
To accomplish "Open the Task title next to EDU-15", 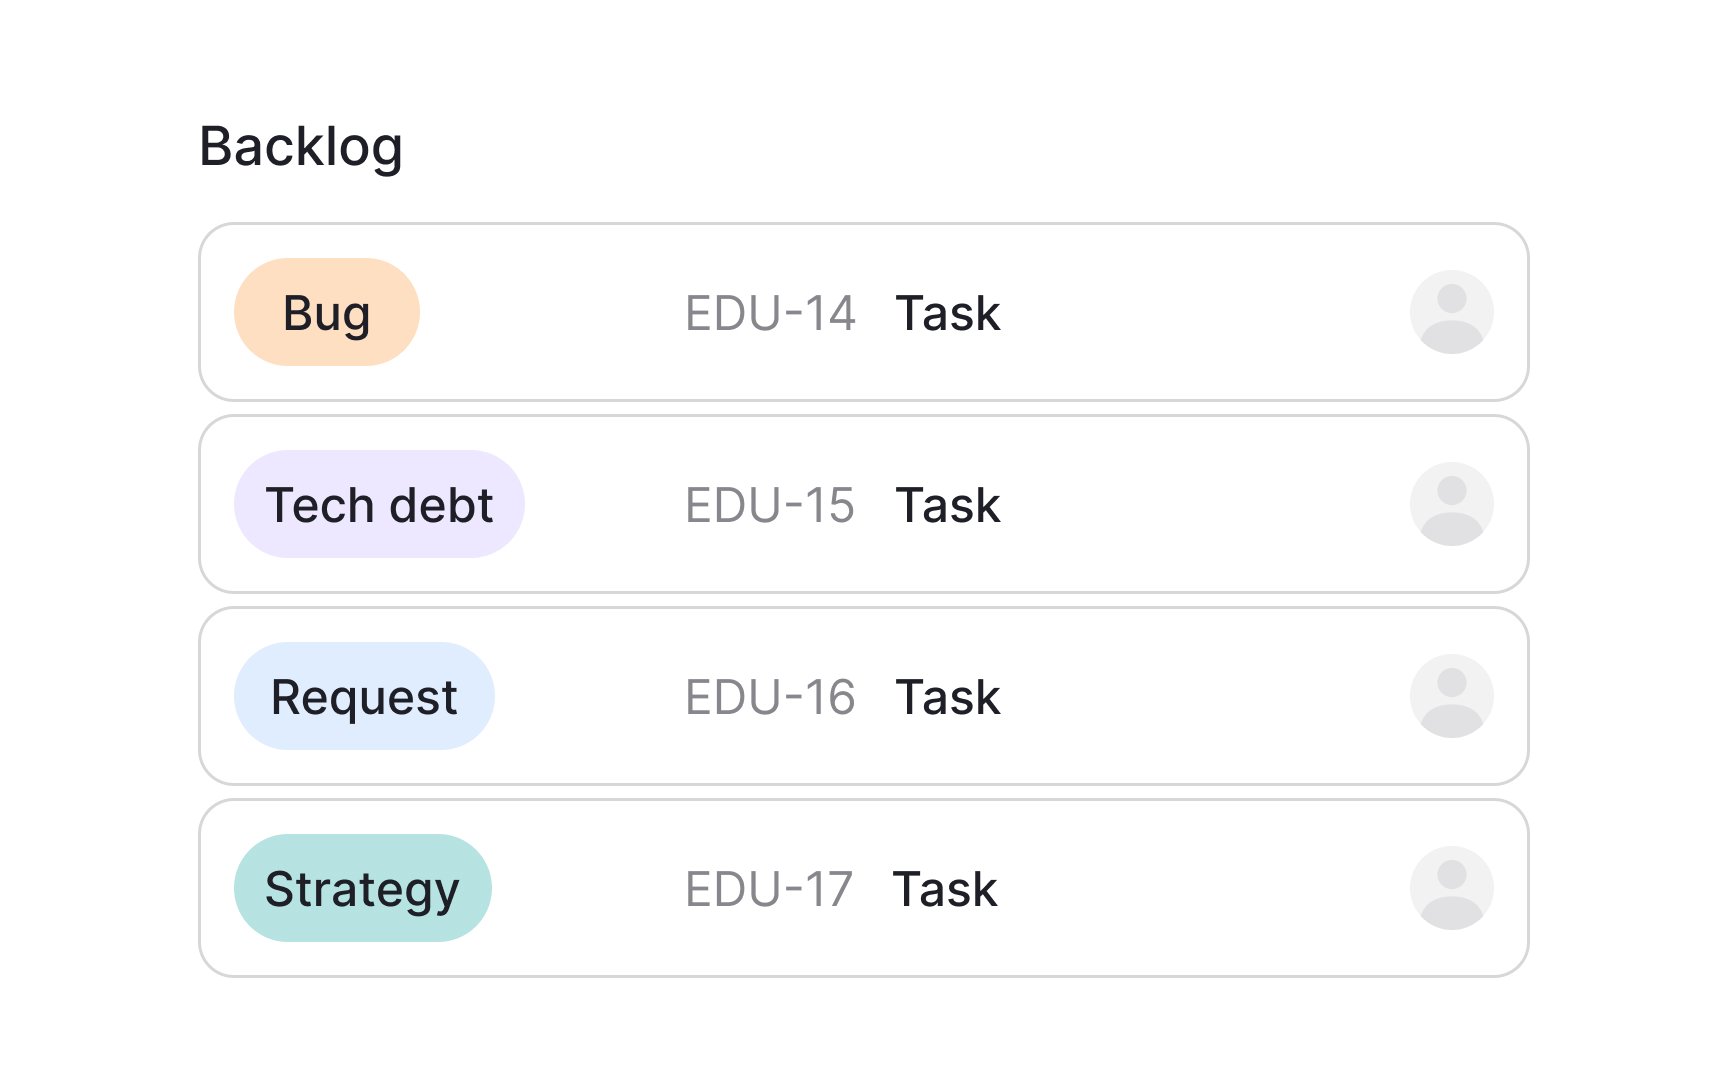I will pyautogui.click(x=947, y=505).
